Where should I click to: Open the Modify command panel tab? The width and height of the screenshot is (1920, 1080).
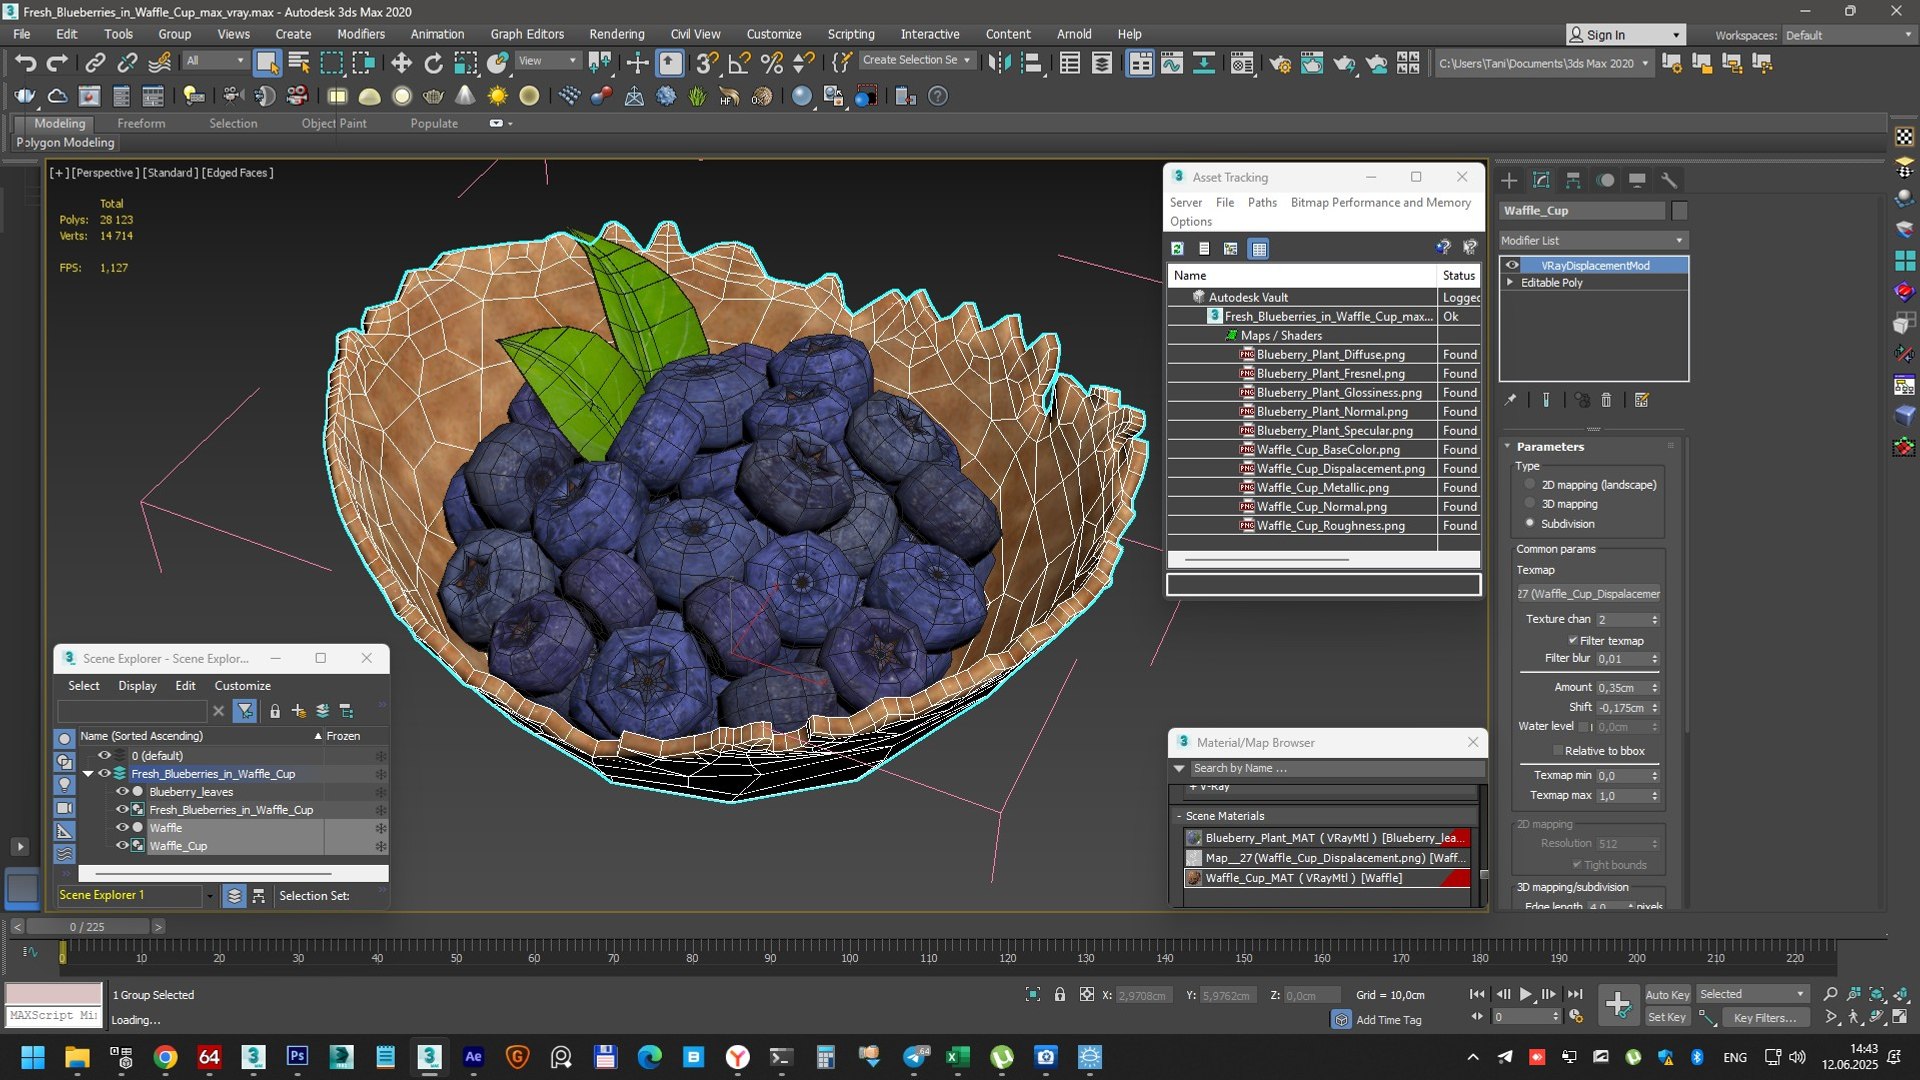coord(1541,180)
